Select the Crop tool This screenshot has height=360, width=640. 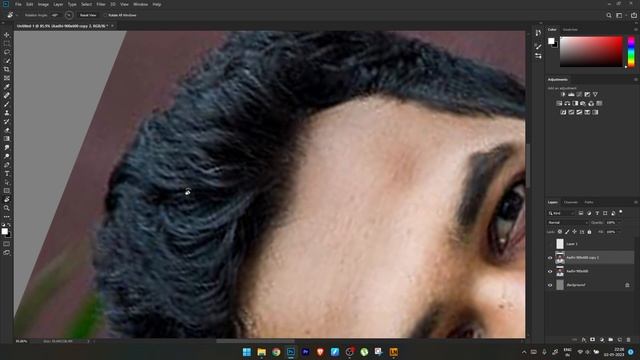coord(7,69)
